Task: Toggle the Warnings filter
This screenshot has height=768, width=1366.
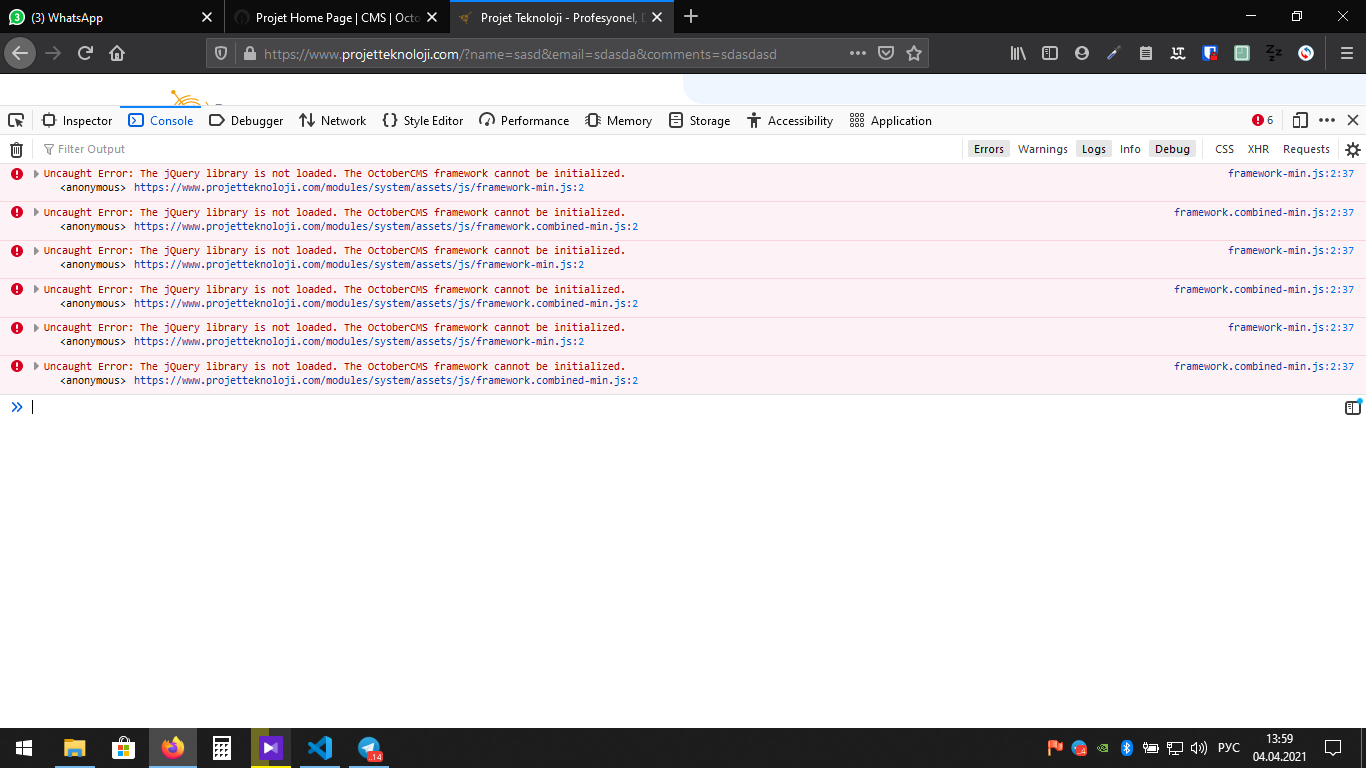Action: 1043,149
